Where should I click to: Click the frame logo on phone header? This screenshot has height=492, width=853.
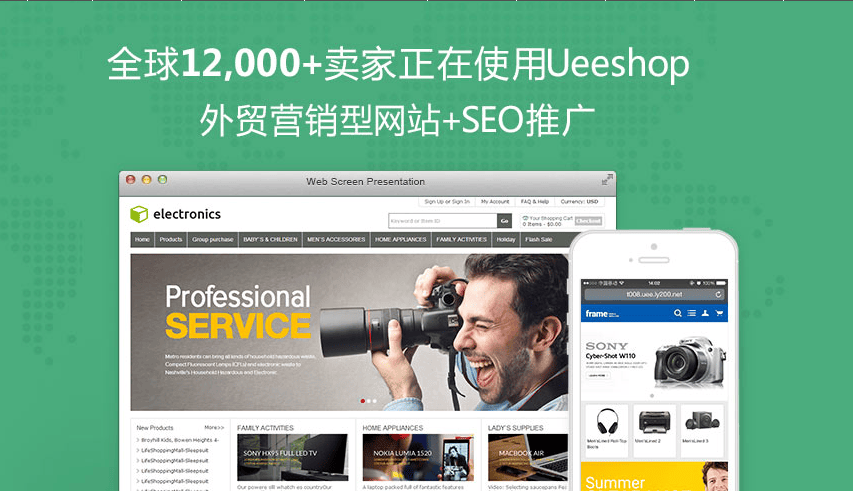[597, 313]
